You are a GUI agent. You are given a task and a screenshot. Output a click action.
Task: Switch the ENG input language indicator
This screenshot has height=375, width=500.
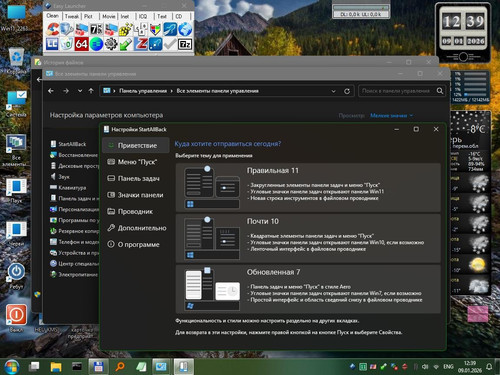(x=448, y=367)
